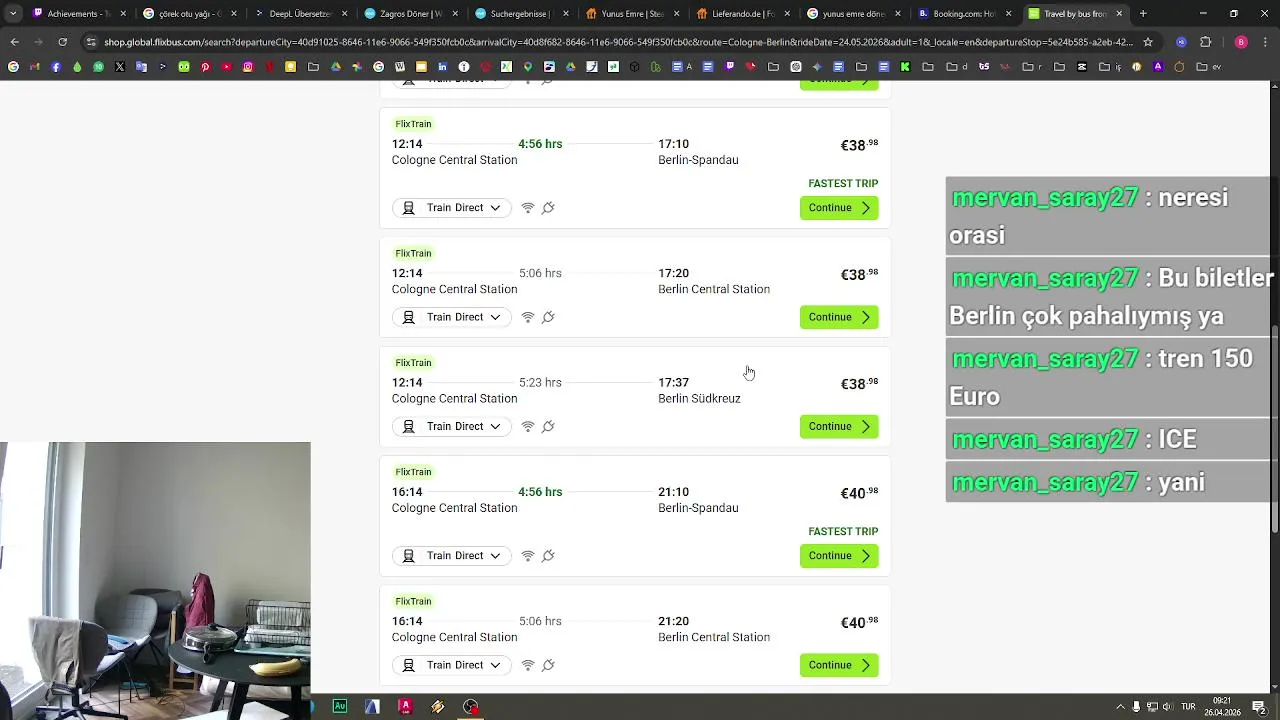Continue with 16:14 Berlin Central Station trip

point(839,665)
